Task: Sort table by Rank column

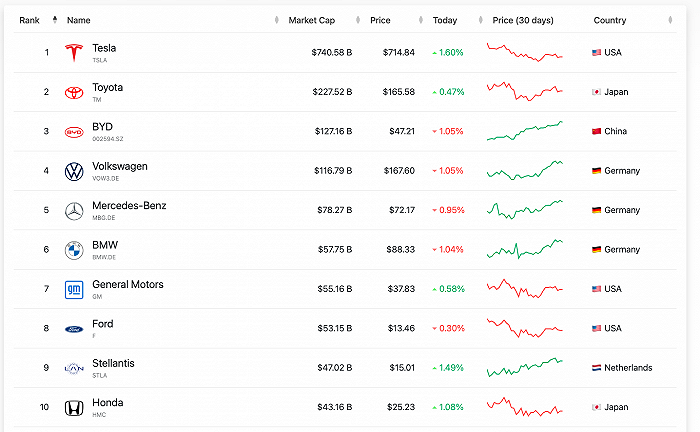Action: click(29, 20)
